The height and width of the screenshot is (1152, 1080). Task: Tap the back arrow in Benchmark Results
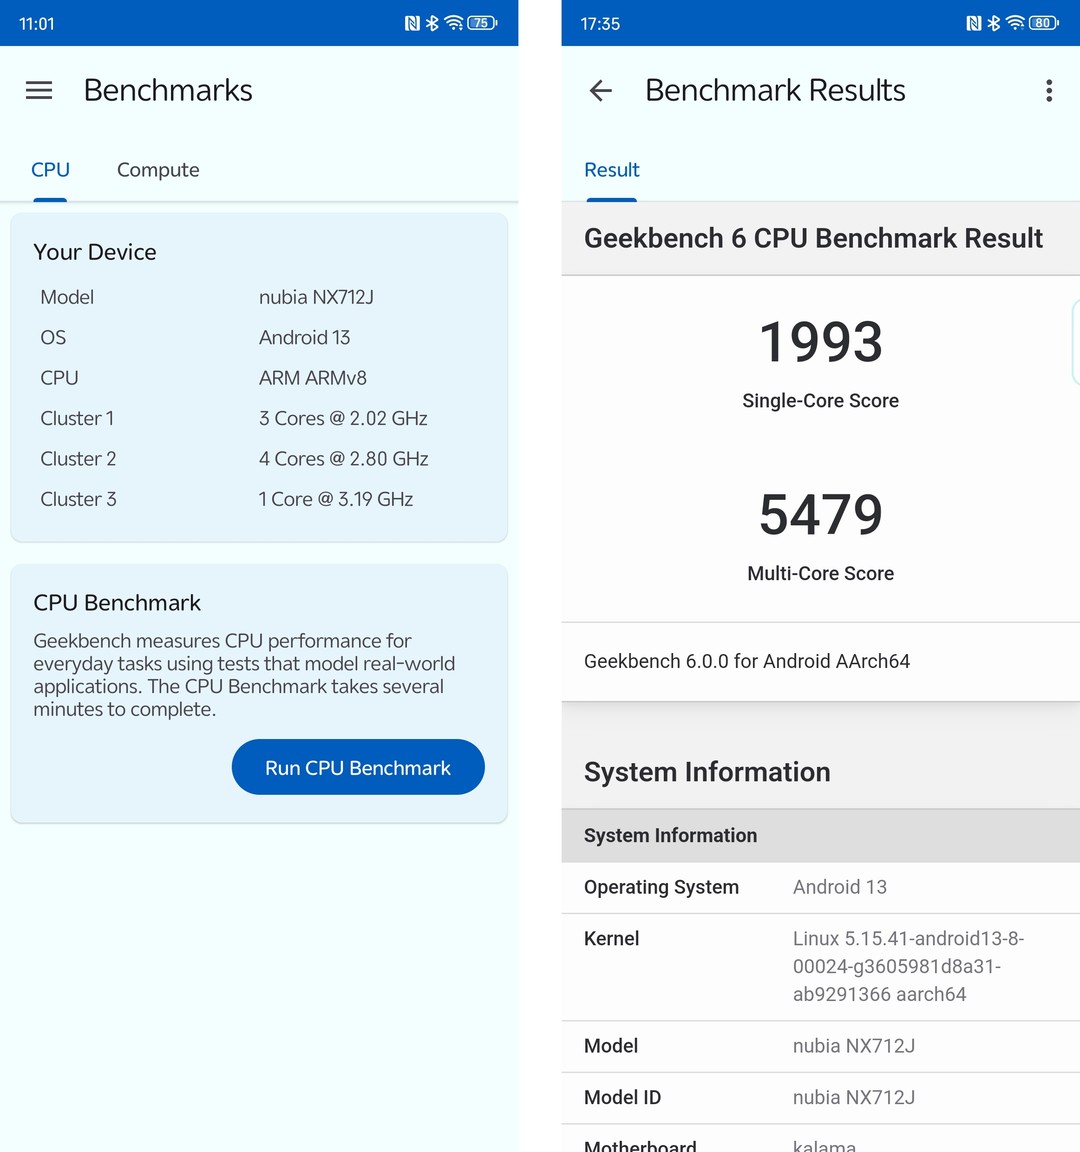601,91
